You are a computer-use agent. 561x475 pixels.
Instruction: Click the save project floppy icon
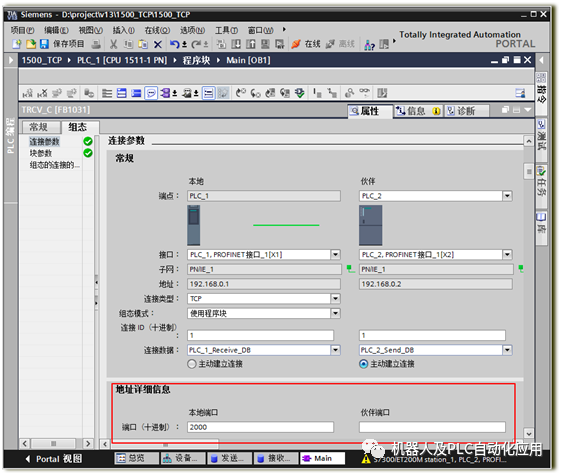[44, 44]
